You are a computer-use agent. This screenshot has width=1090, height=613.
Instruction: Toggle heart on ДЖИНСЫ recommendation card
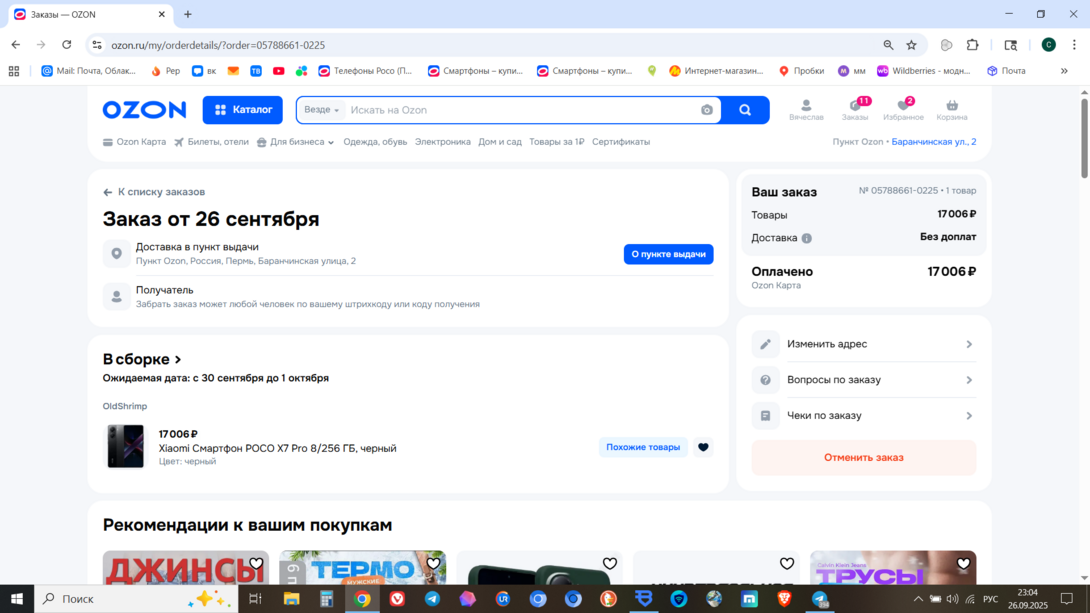[x=256, y=564]
